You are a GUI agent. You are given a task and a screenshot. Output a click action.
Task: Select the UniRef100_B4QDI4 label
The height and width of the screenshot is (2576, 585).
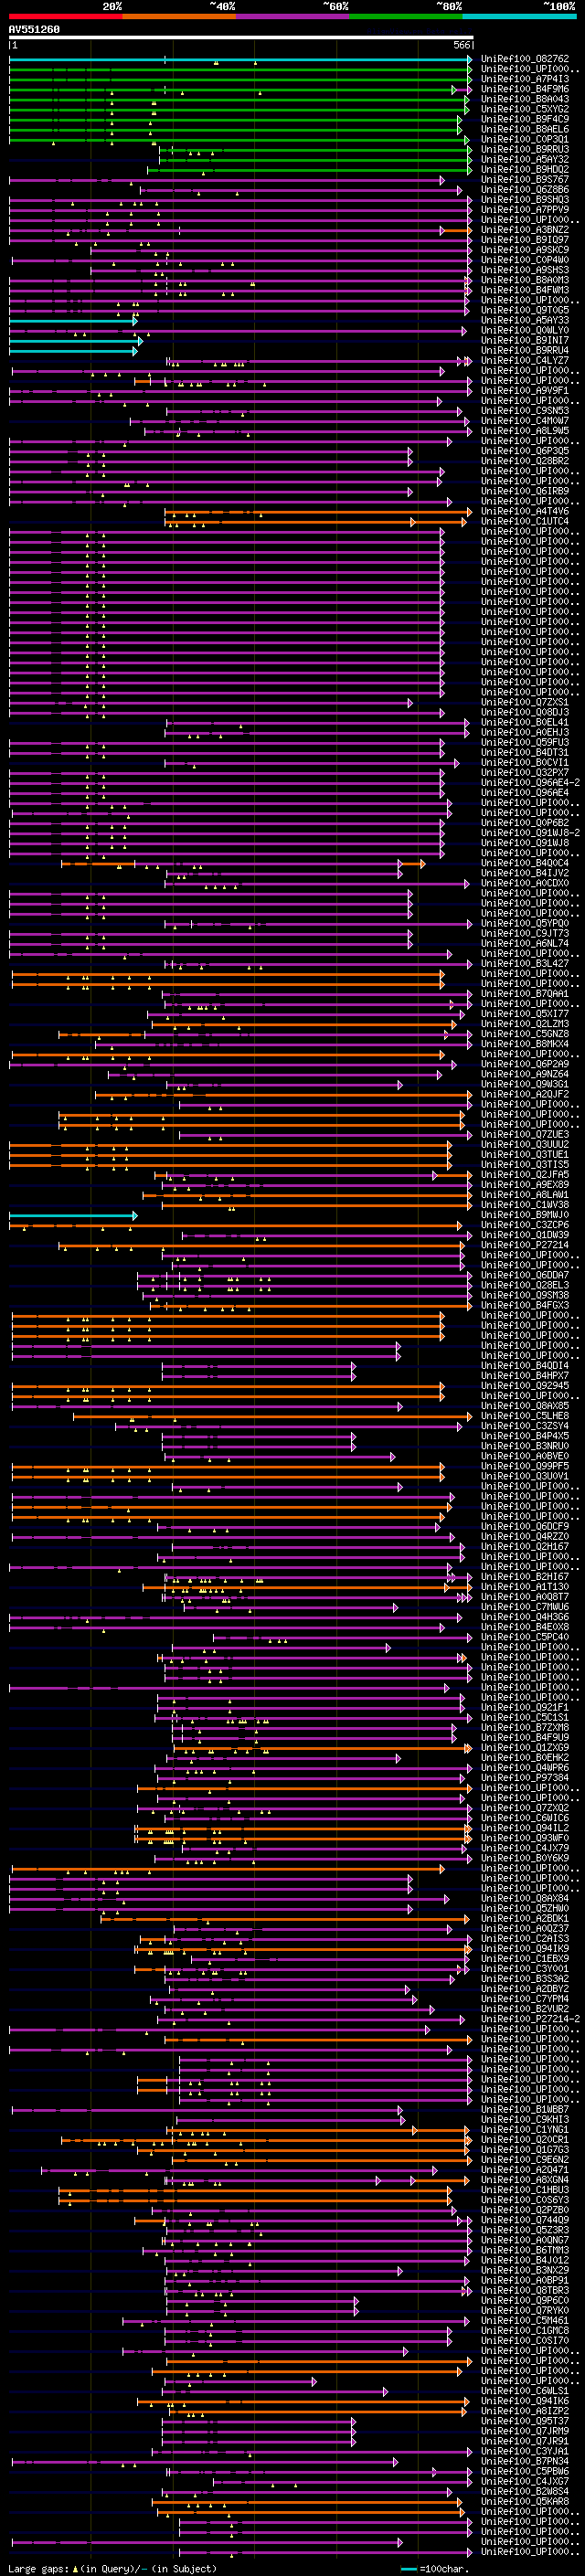click(525, 1366)
